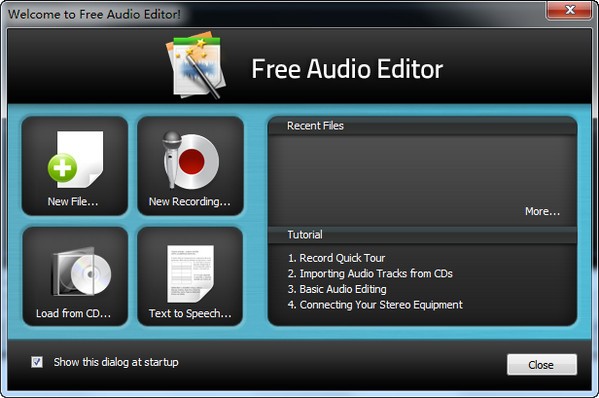Screen dimensions: 599x398
Task: Click the Free Audio Editor logo icon
Action: (x=196, y=65)
